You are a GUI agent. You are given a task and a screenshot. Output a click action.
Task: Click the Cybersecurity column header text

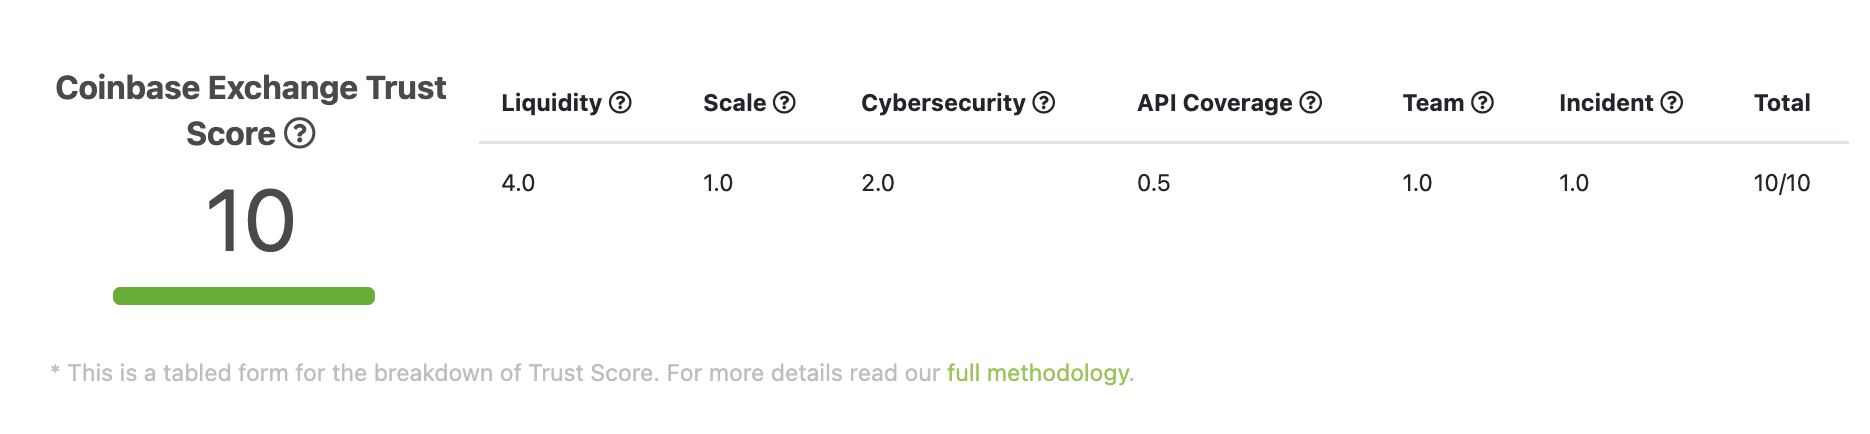pos(943,103)
